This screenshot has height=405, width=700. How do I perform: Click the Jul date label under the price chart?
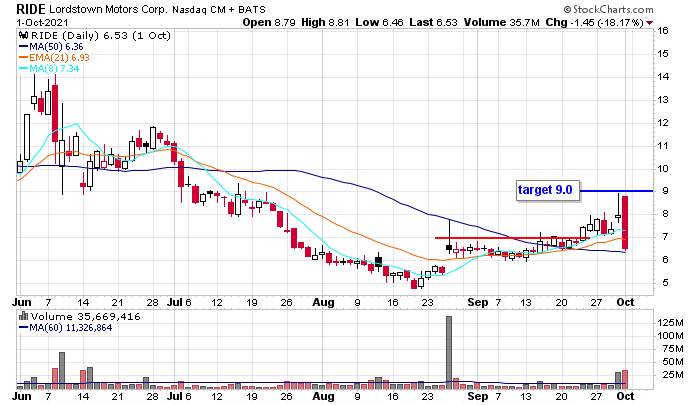(174, 302)
